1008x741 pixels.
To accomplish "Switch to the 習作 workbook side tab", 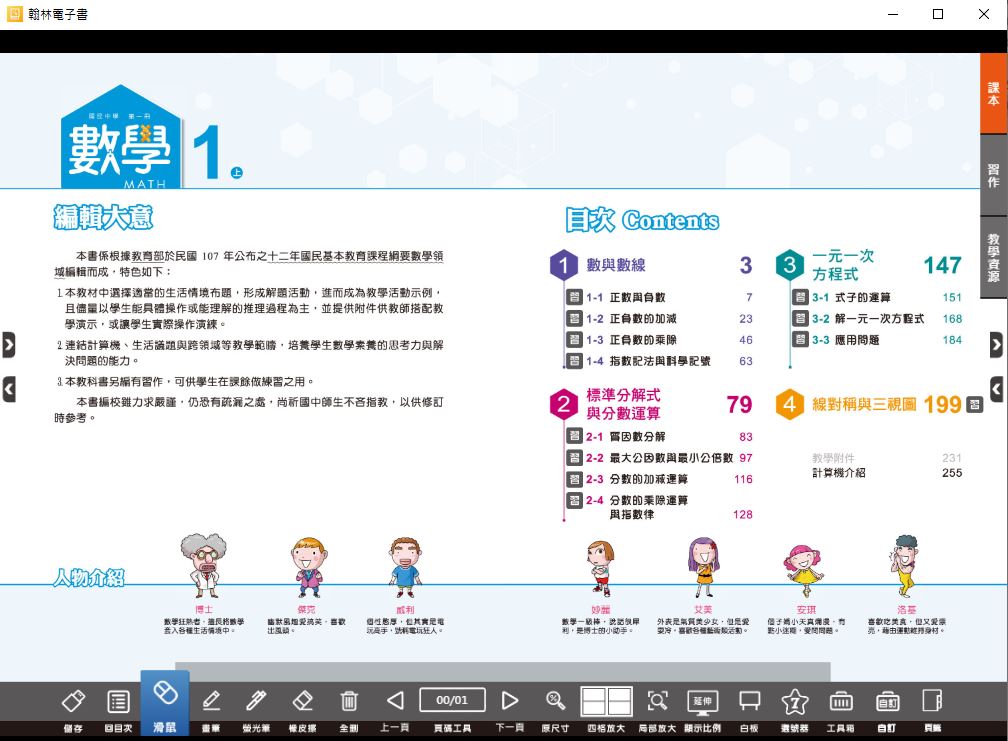I will [994, 175].
